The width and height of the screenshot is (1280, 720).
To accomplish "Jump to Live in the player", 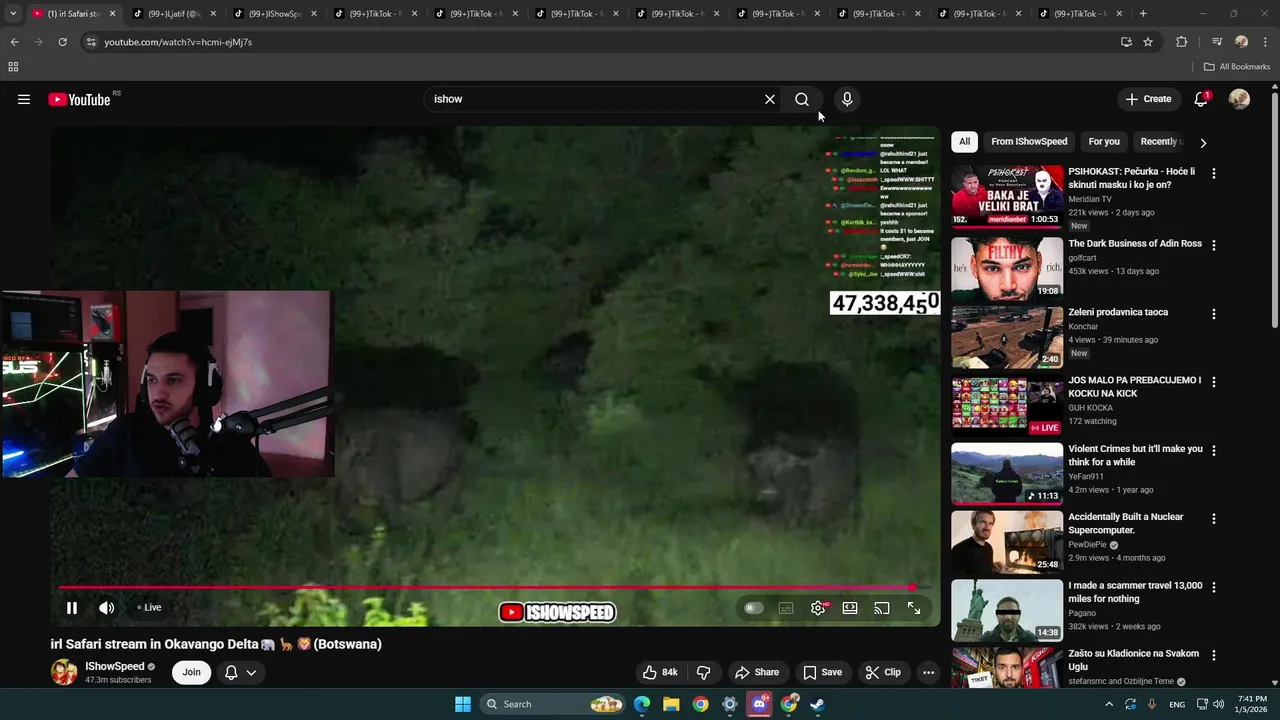I will click(x=150, y=608).
